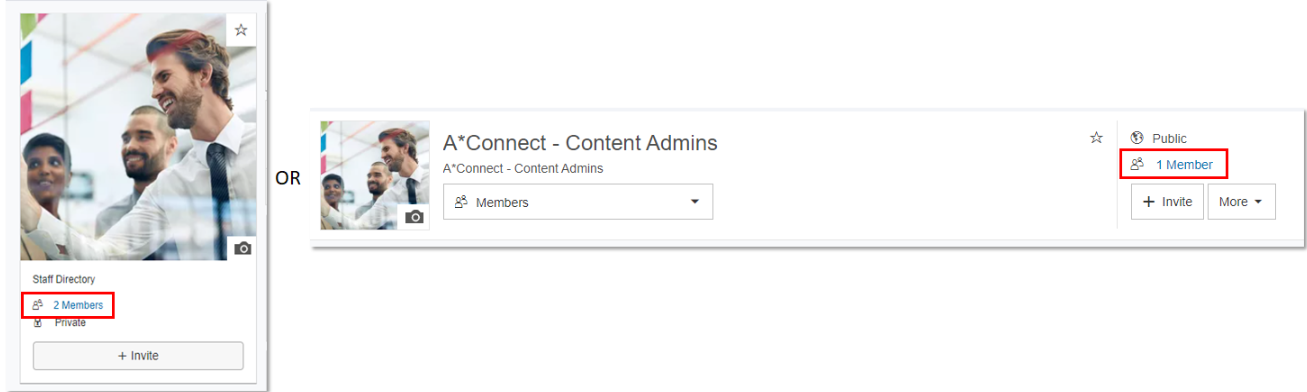Click people icon inside Members dropdown
Image resolution: width=1307 pixels, height=392 pixels.
pyautogui.click(x=461, y=202)
